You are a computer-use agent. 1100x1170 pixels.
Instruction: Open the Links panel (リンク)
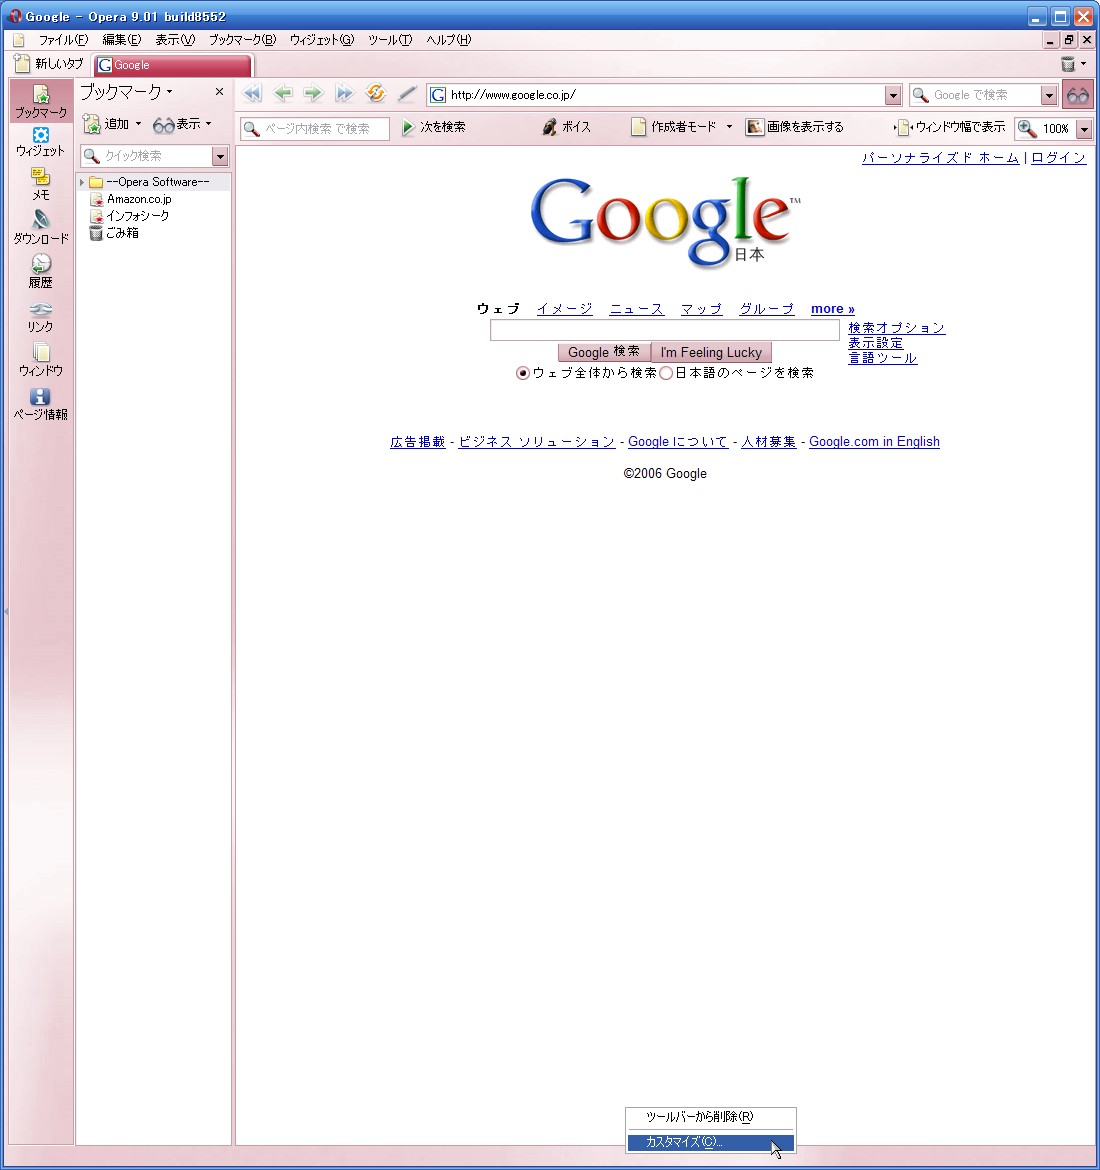point(41,316)
